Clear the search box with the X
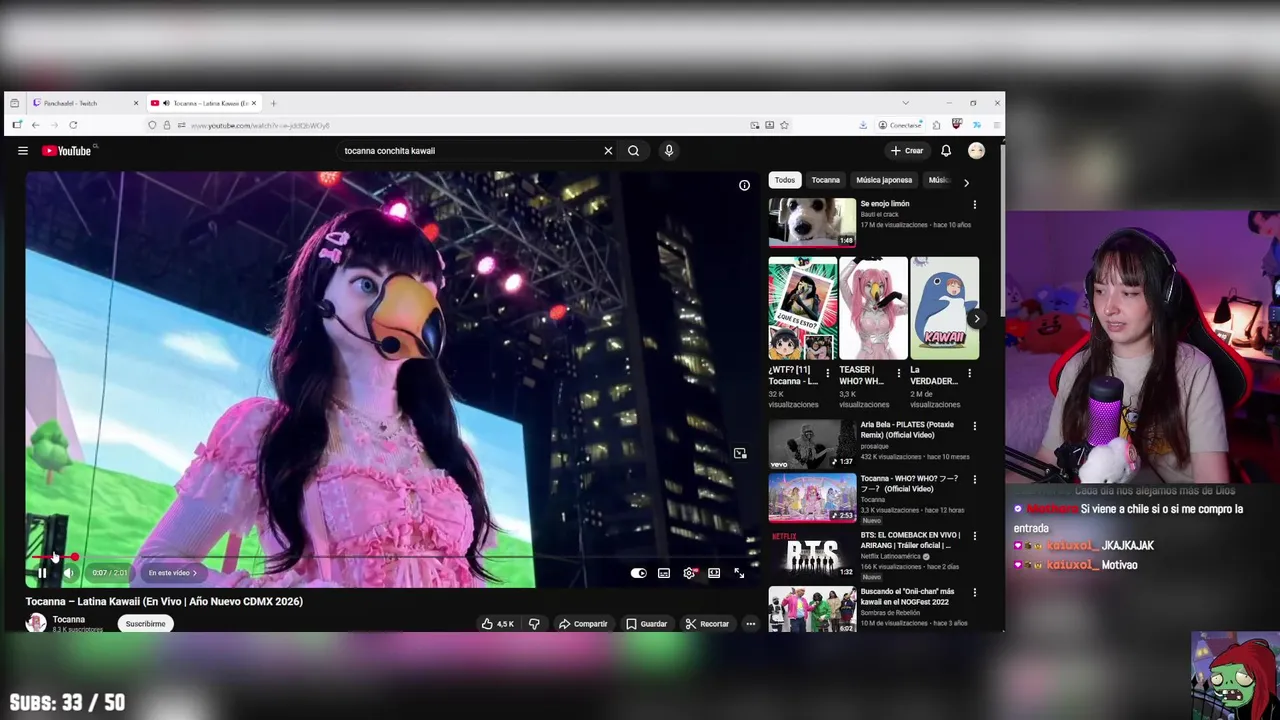This screenshot has width=1280, height=720. (608, 151)
